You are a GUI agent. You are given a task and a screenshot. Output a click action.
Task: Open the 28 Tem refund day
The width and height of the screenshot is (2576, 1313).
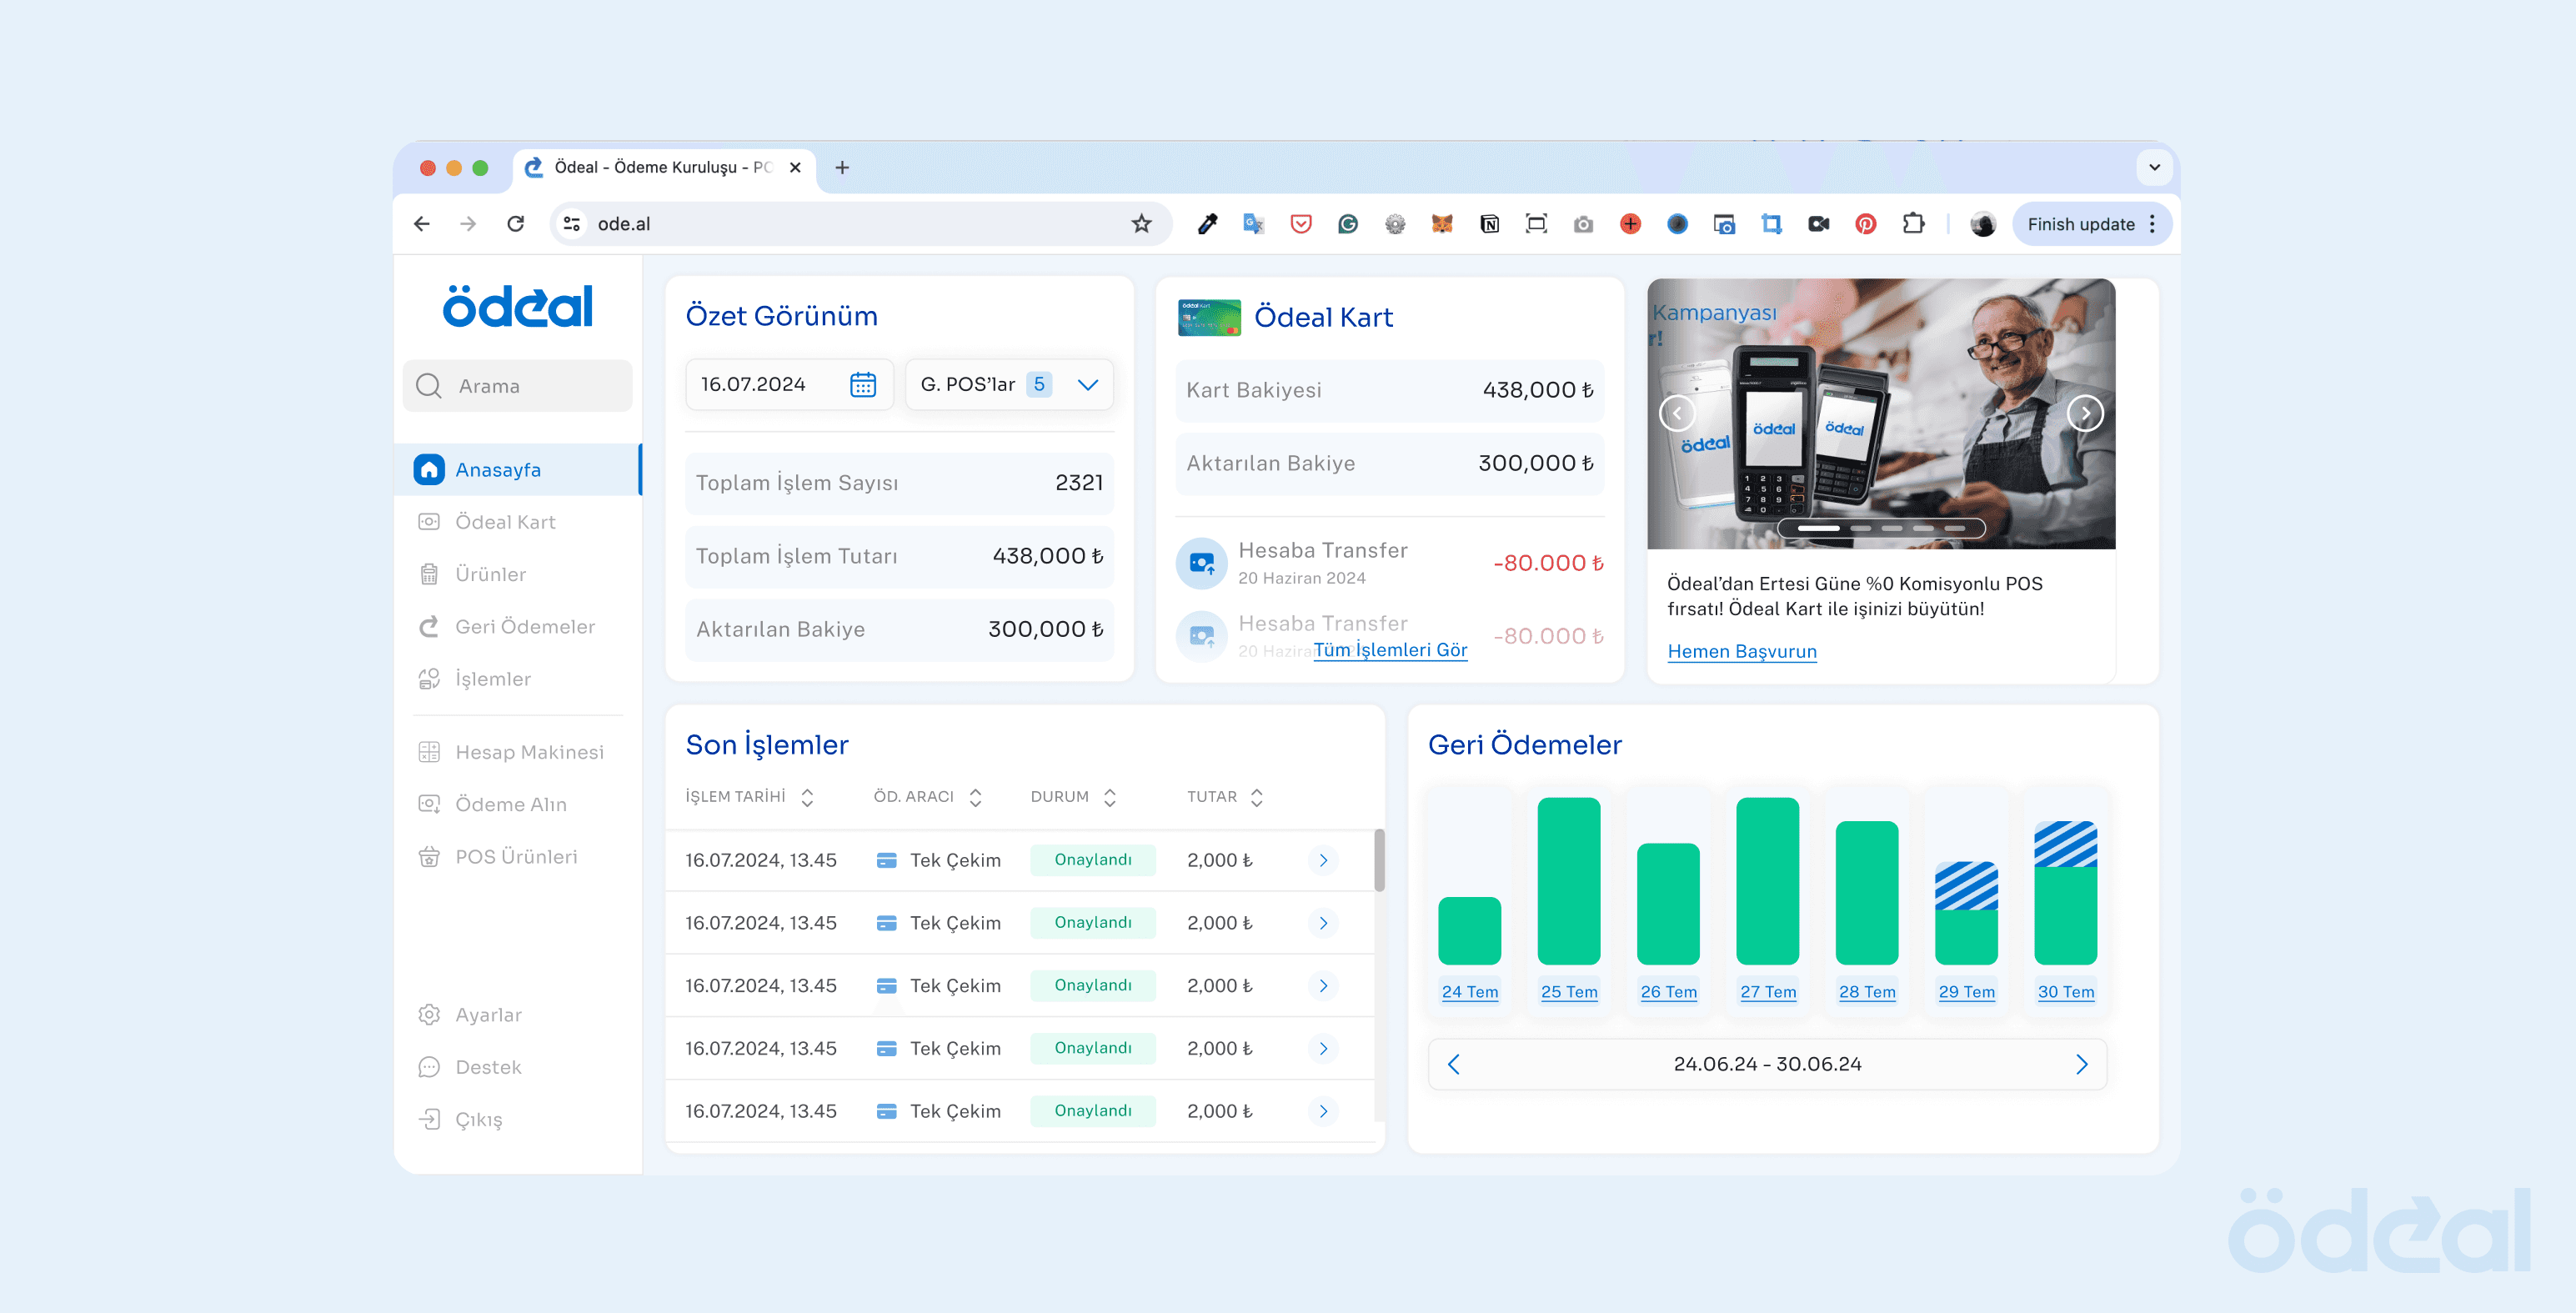pyautogui.click(x=1867, y=992)
